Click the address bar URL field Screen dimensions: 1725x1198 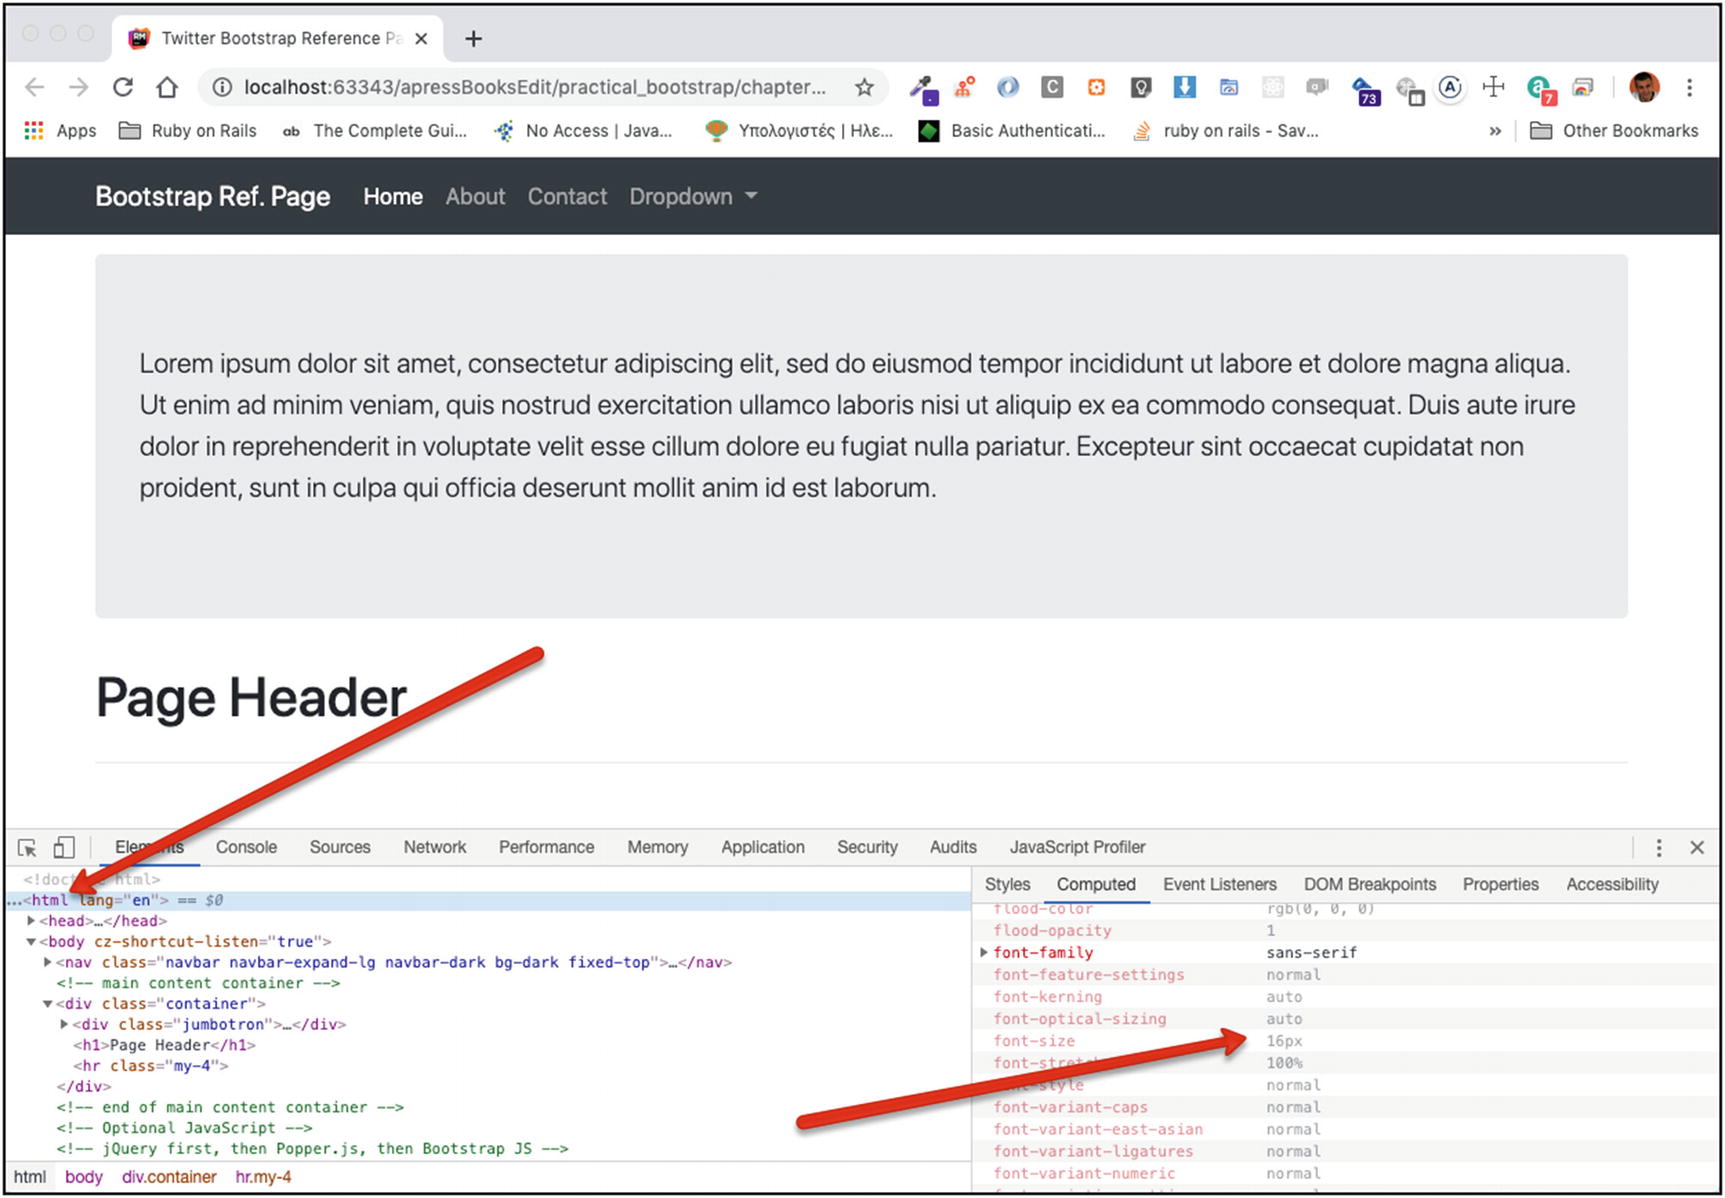[x=535, y=88]
